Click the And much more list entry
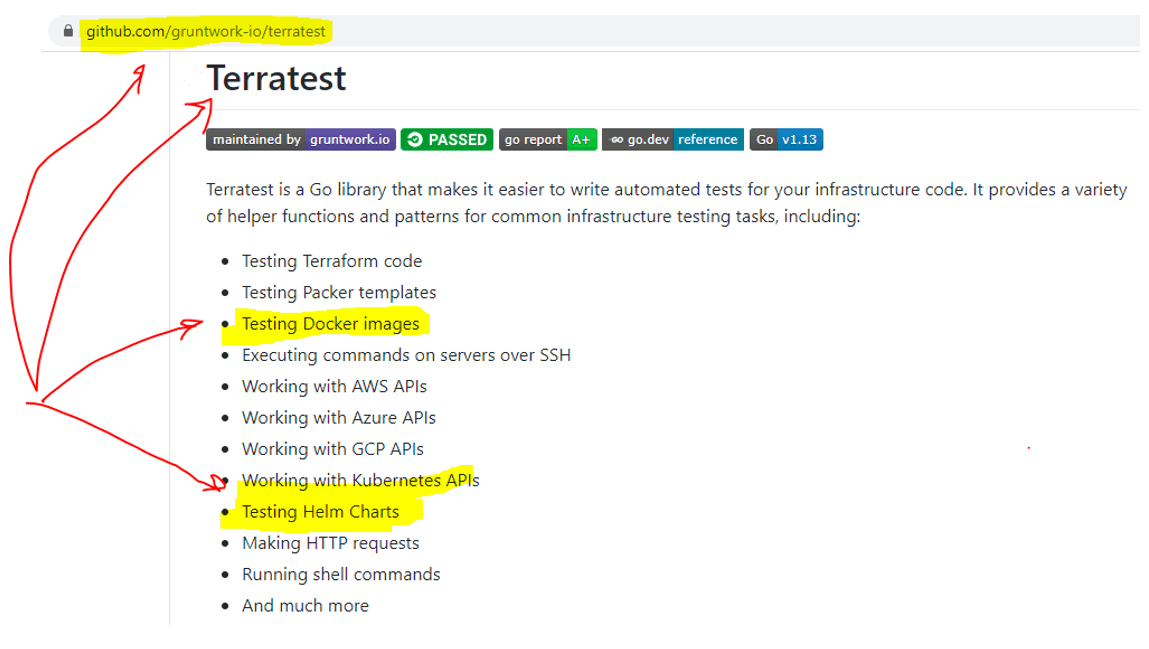This screenshot has width=1149, height=649. click(x=305, y=605)
